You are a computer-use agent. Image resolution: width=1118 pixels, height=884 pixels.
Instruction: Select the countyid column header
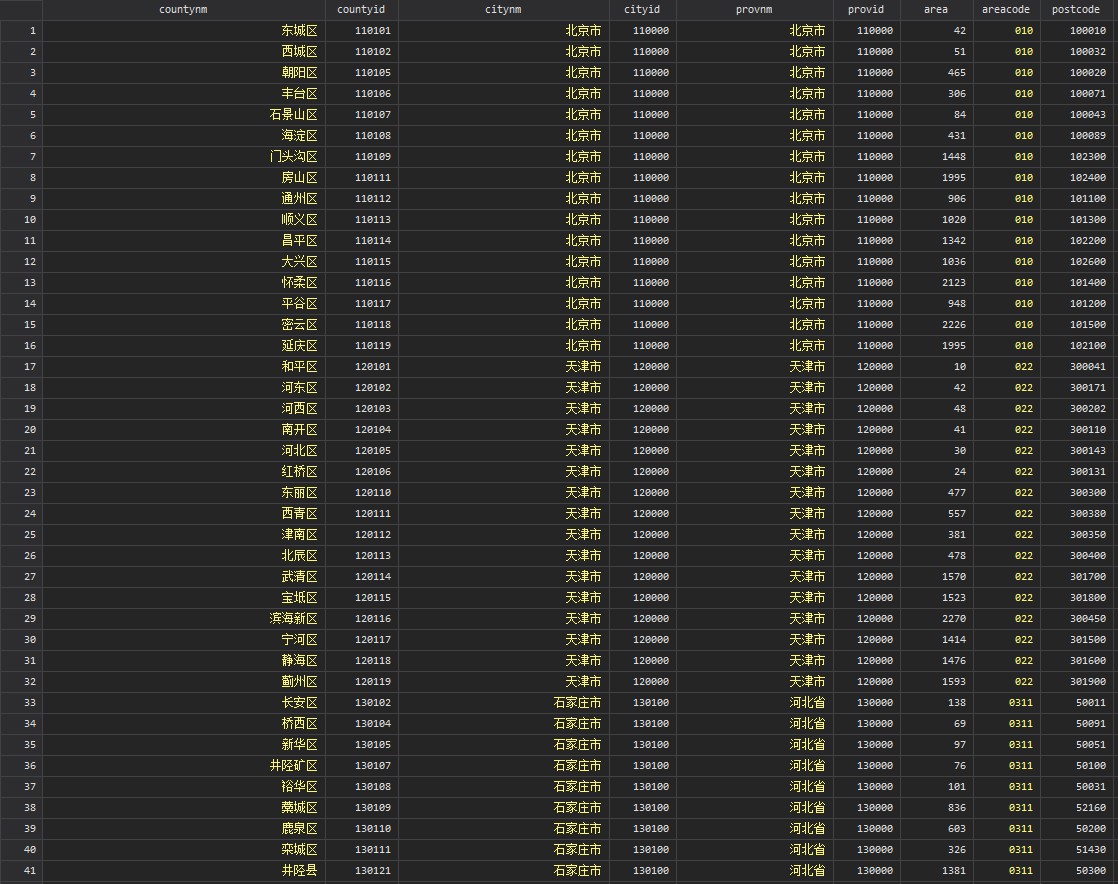[361, 10]
